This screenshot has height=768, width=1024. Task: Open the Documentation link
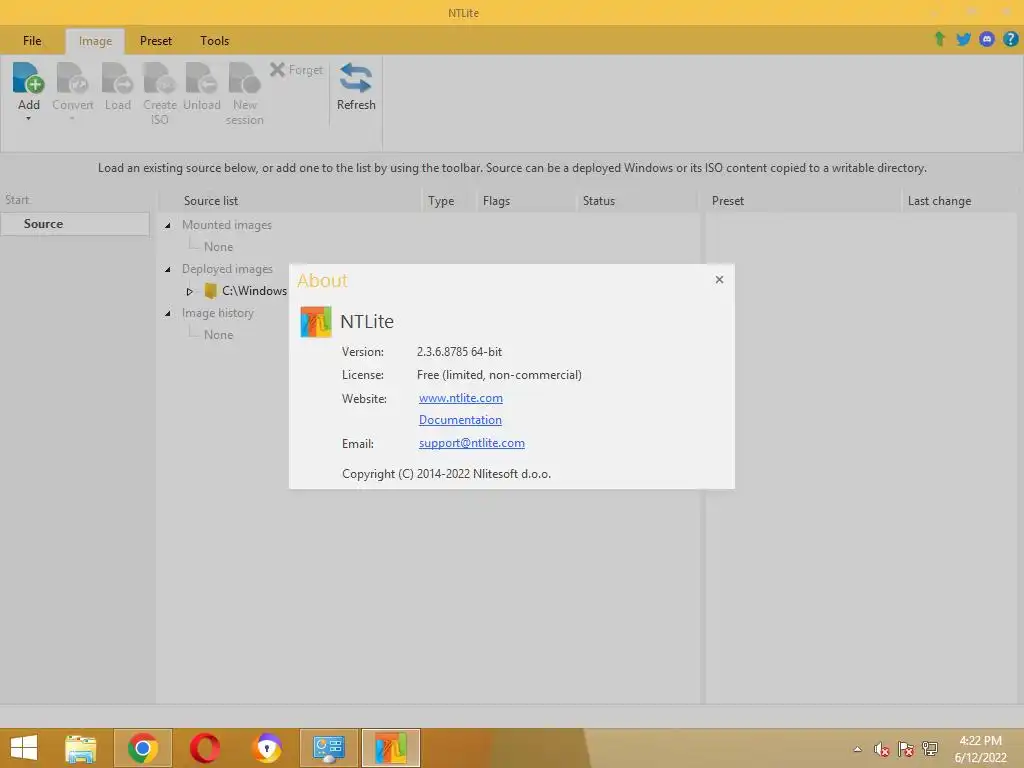pos(460,420)
